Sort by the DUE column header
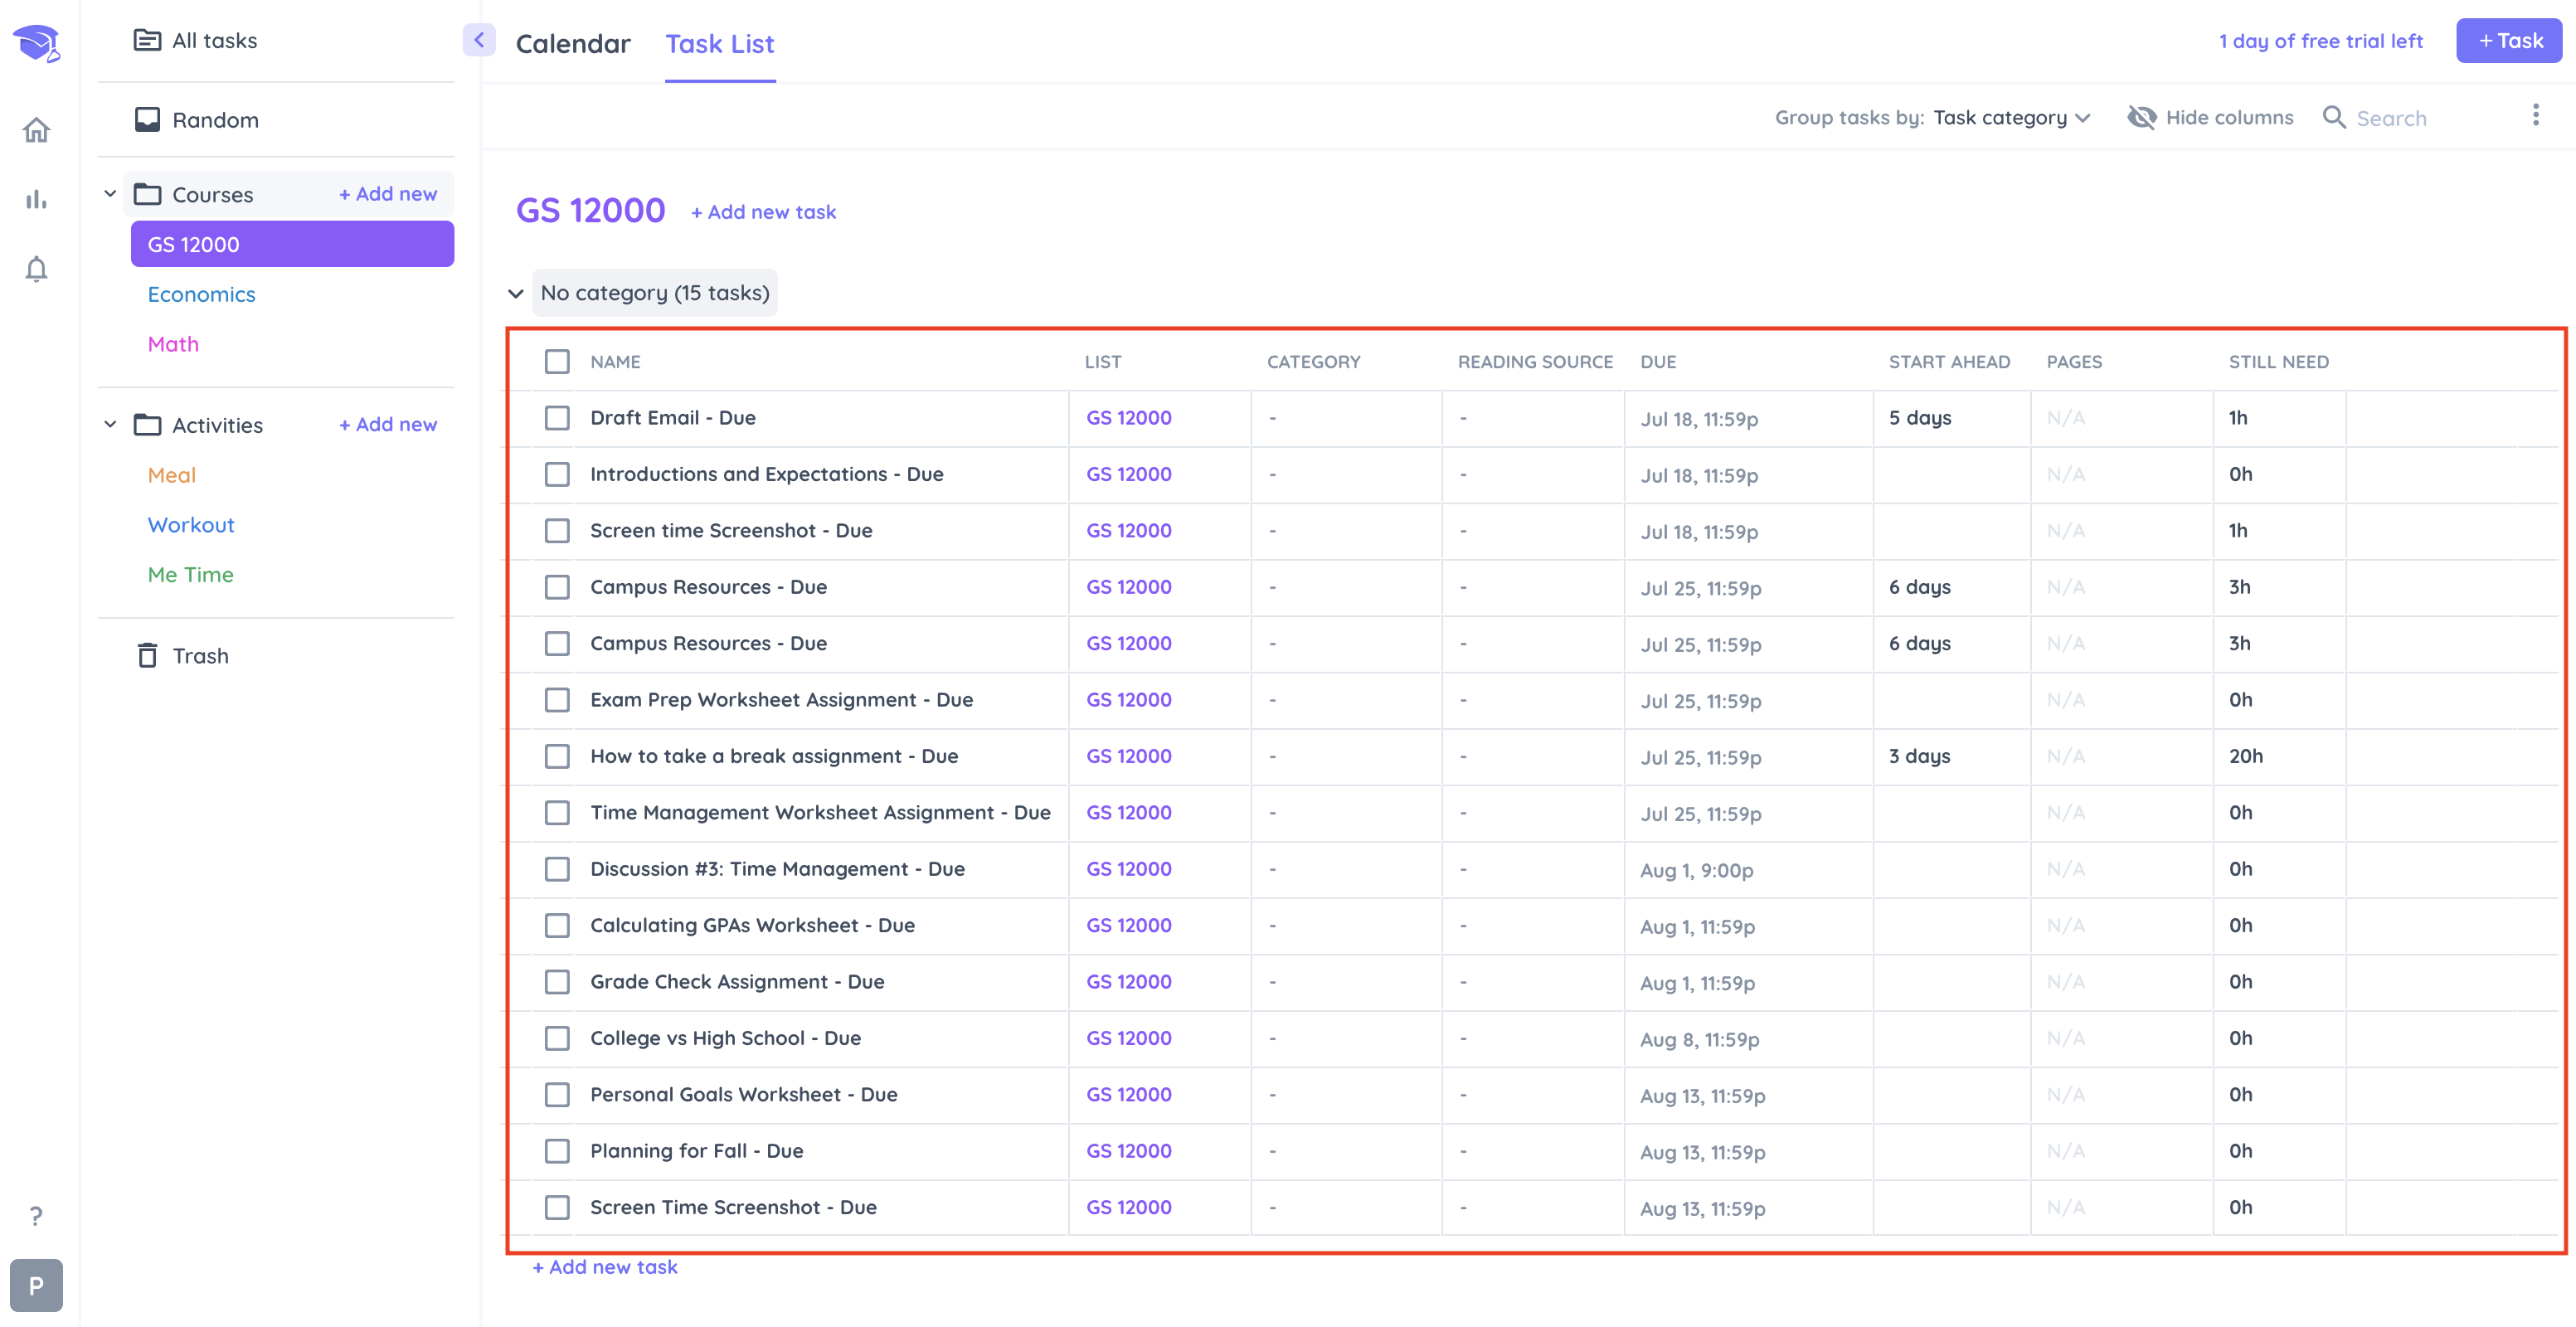This screenshot has width=2576, height=1327. click(1658, 362)
